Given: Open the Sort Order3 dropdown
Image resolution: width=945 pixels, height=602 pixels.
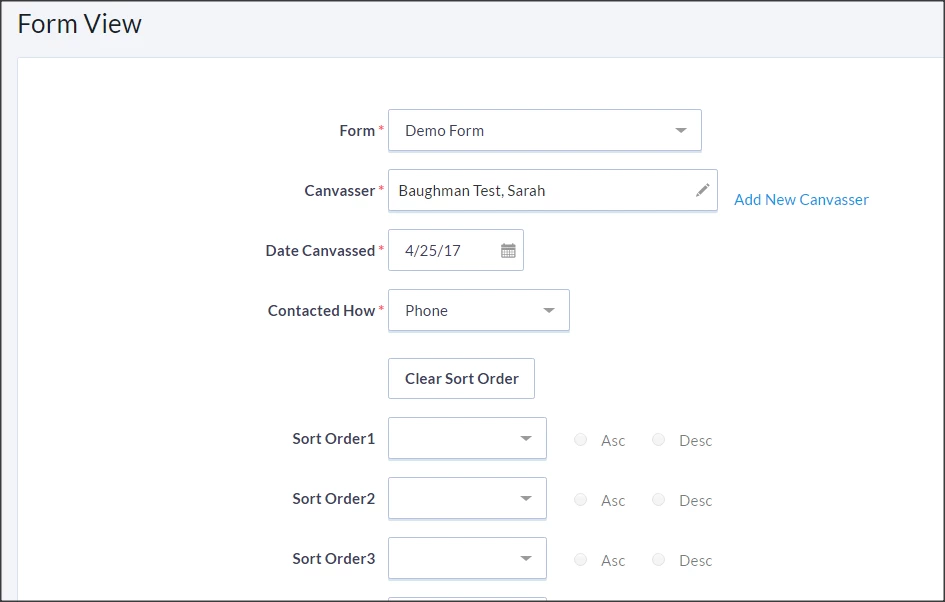Looking at the screenshot, I should tap(468, 558).
